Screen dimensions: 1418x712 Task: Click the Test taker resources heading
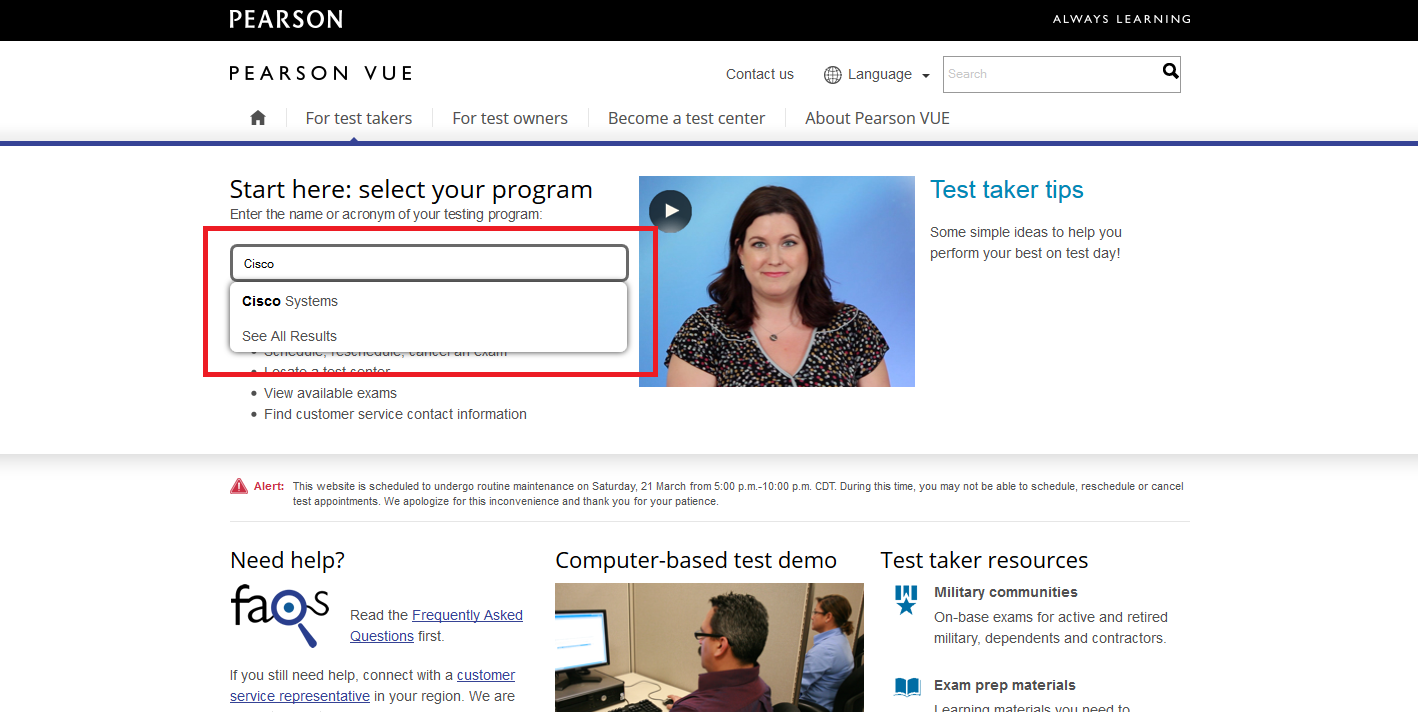coord(984,560)
